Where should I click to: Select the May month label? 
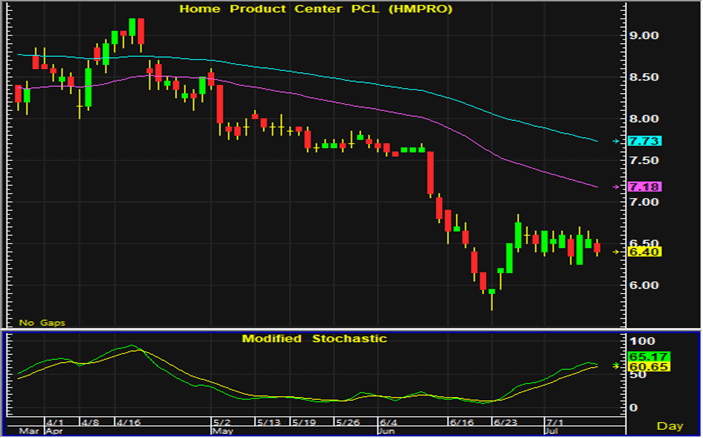(x=223, y=430)
